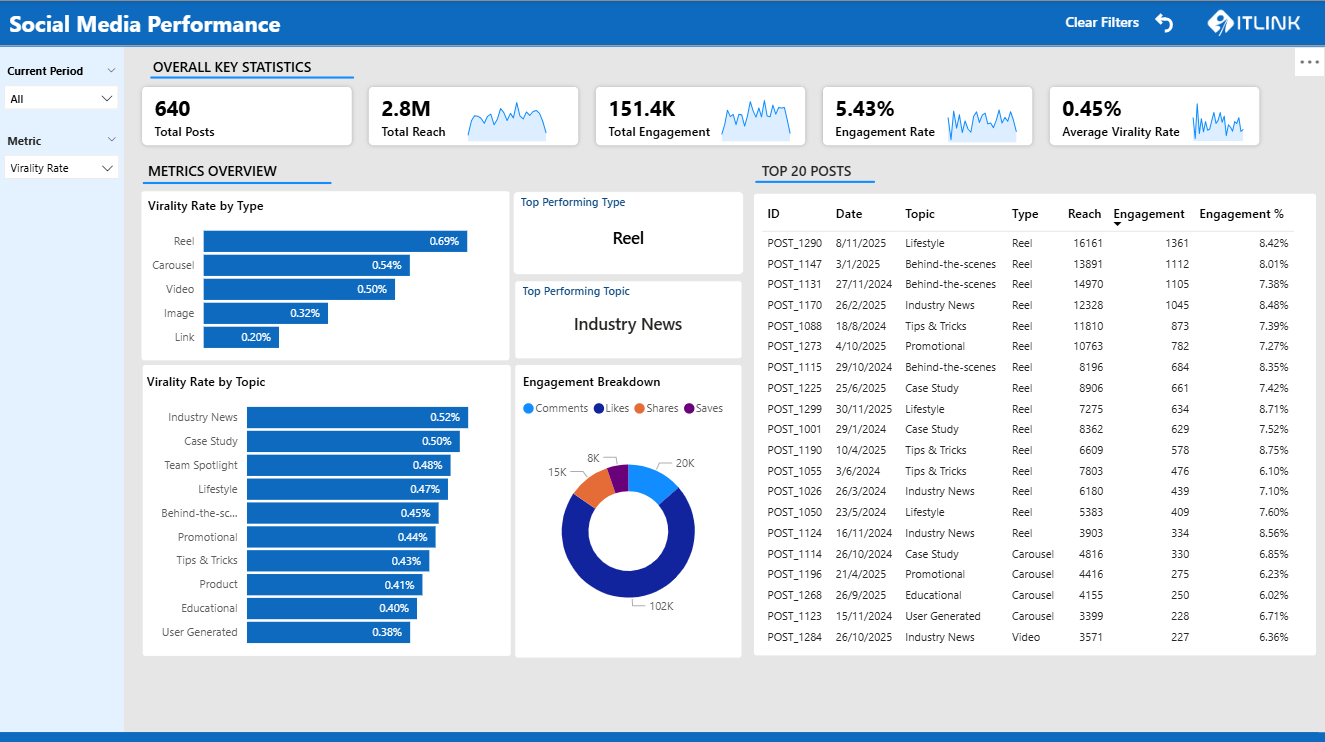Select the Reel bar in Virality Rate by Type
The image size is (1325, 742).
(x=335, y=241)
